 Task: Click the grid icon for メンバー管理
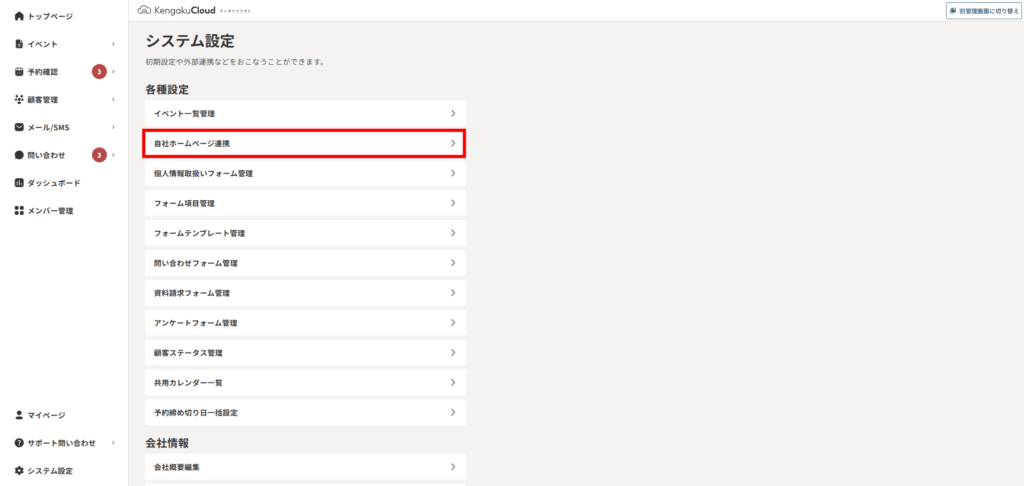[19, 211]
